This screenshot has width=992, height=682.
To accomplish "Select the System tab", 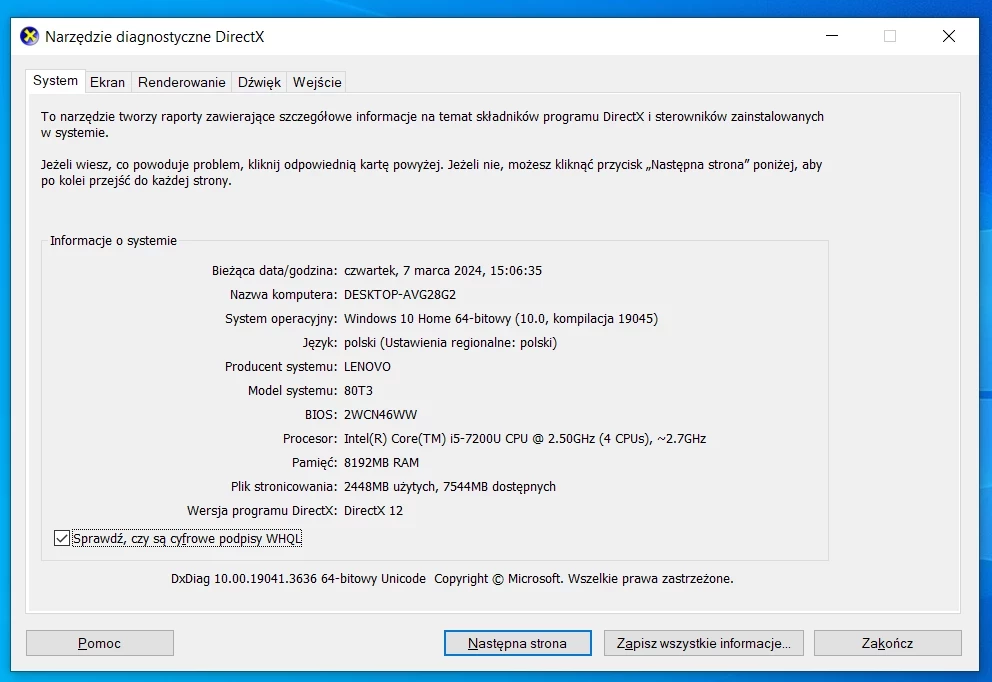I will [56, 81].
